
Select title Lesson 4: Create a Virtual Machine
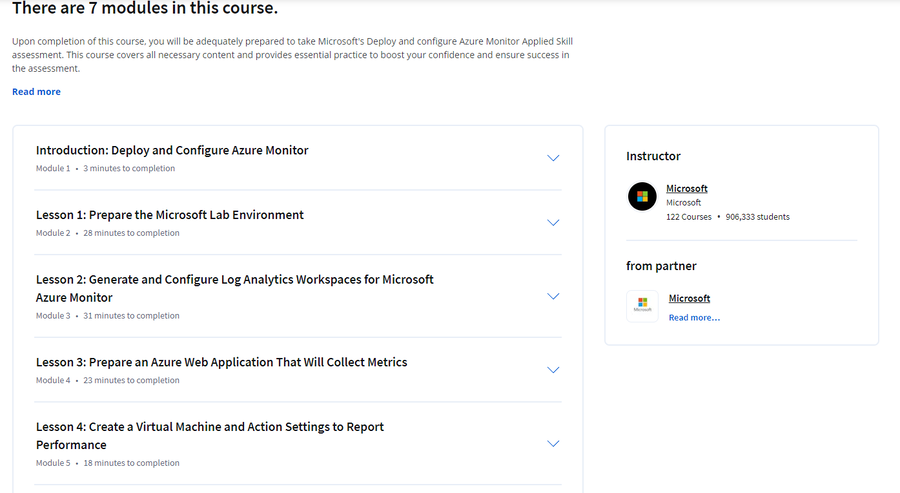[x=210, y=436]
